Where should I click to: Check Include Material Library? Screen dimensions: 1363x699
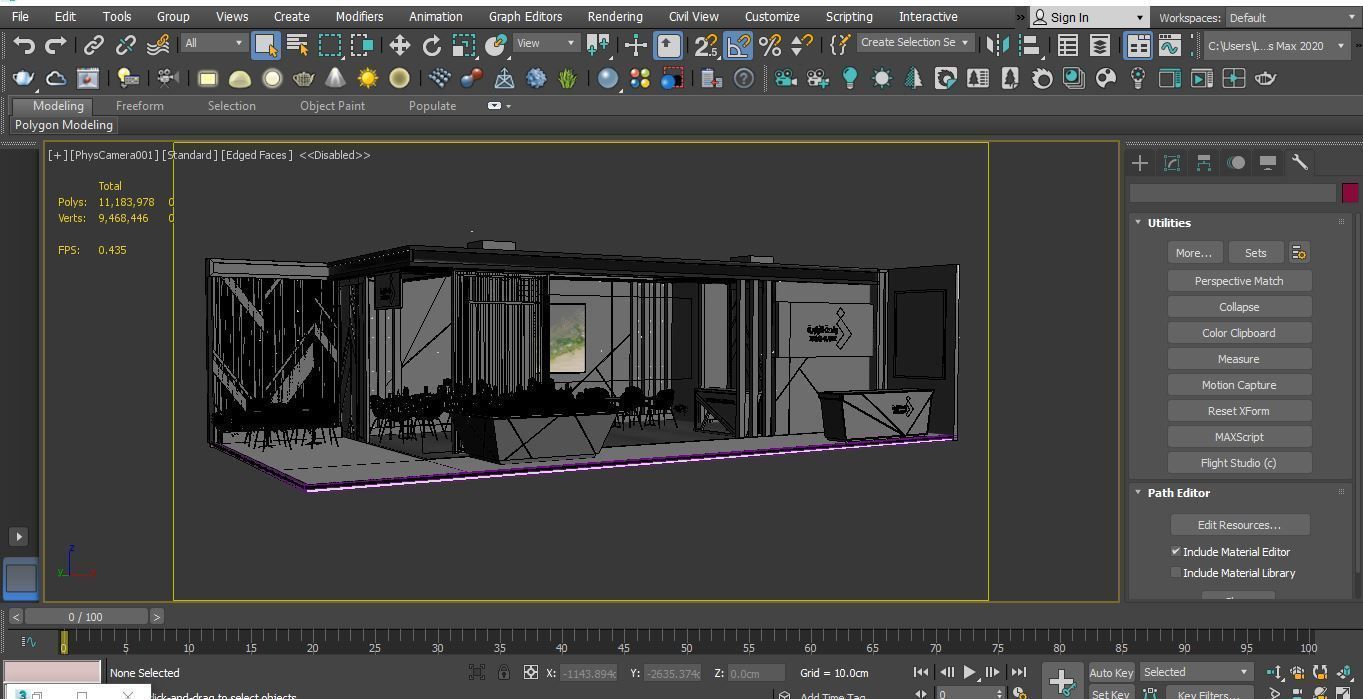1176,573
